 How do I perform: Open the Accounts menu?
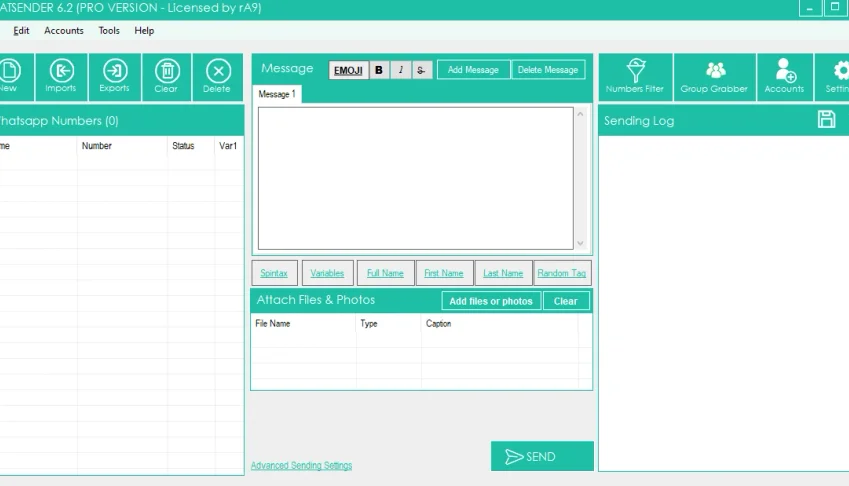click(x=64, y=31)
